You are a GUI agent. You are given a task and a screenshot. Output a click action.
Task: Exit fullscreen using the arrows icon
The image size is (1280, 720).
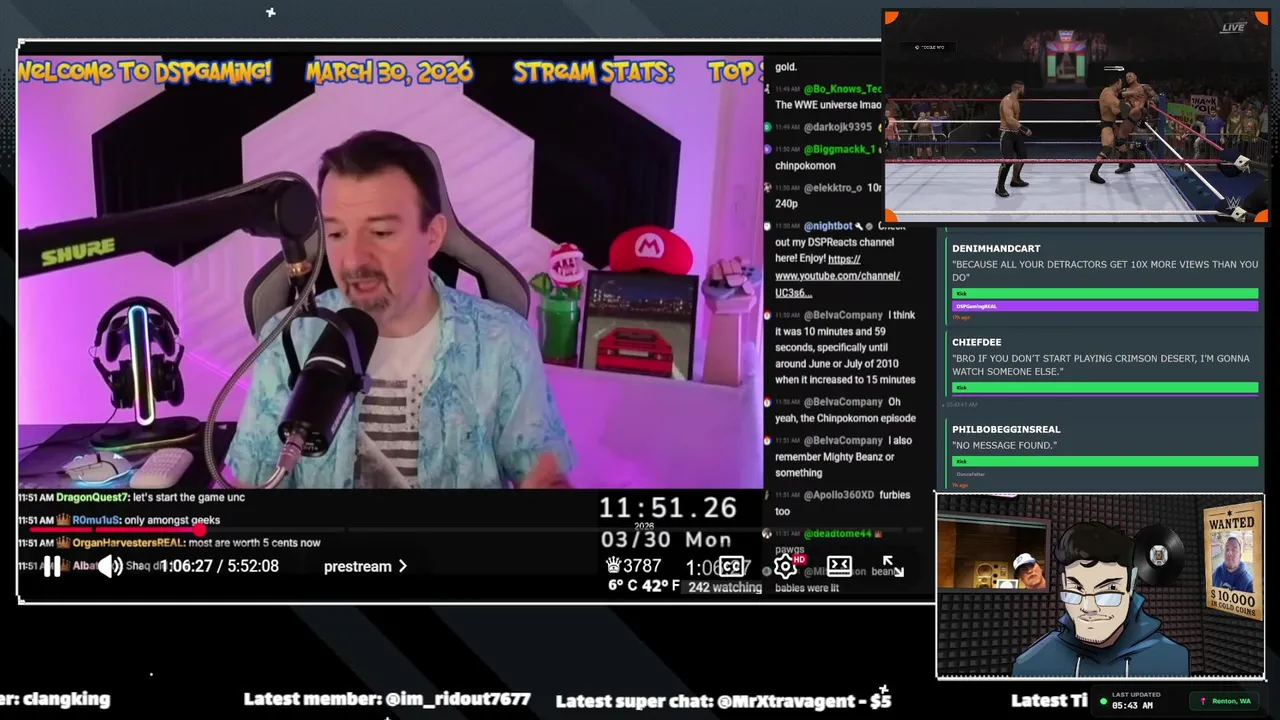(893, 567)
